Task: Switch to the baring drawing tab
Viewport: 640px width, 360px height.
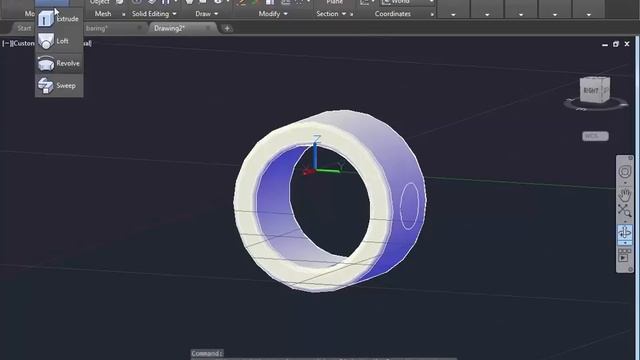Action: [x=97, y=28]
